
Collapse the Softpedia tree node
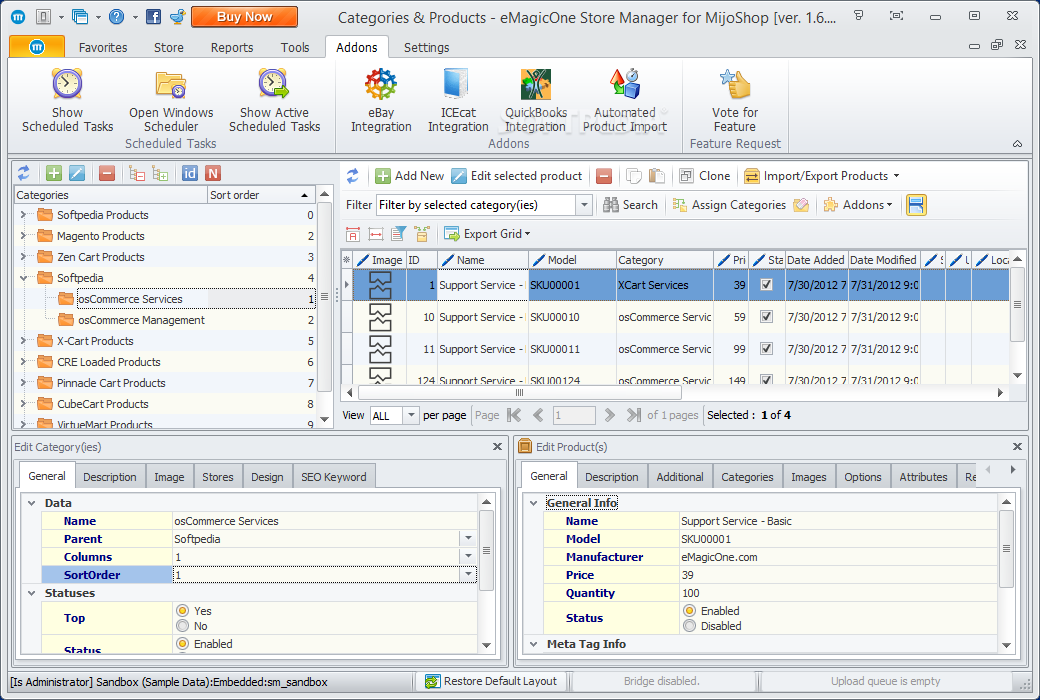(x=23, y=278)
